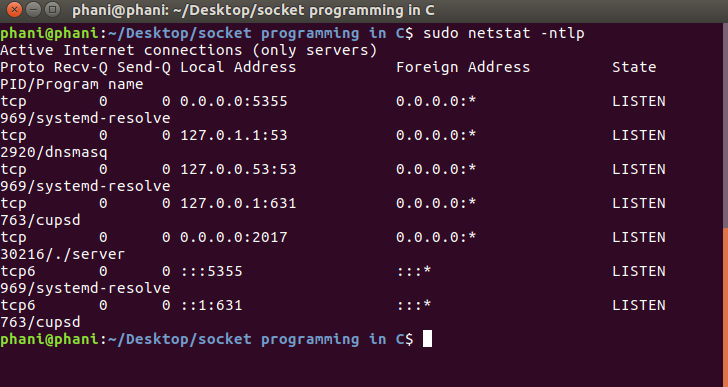
Task: Click local address ::1:631
Action: [x=211, y=305]
